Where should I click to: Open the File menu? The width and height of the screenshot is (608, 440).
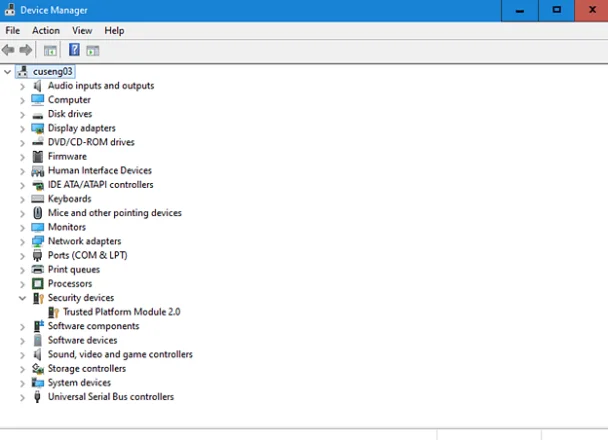pyautogui.click(x=12, y=31)
